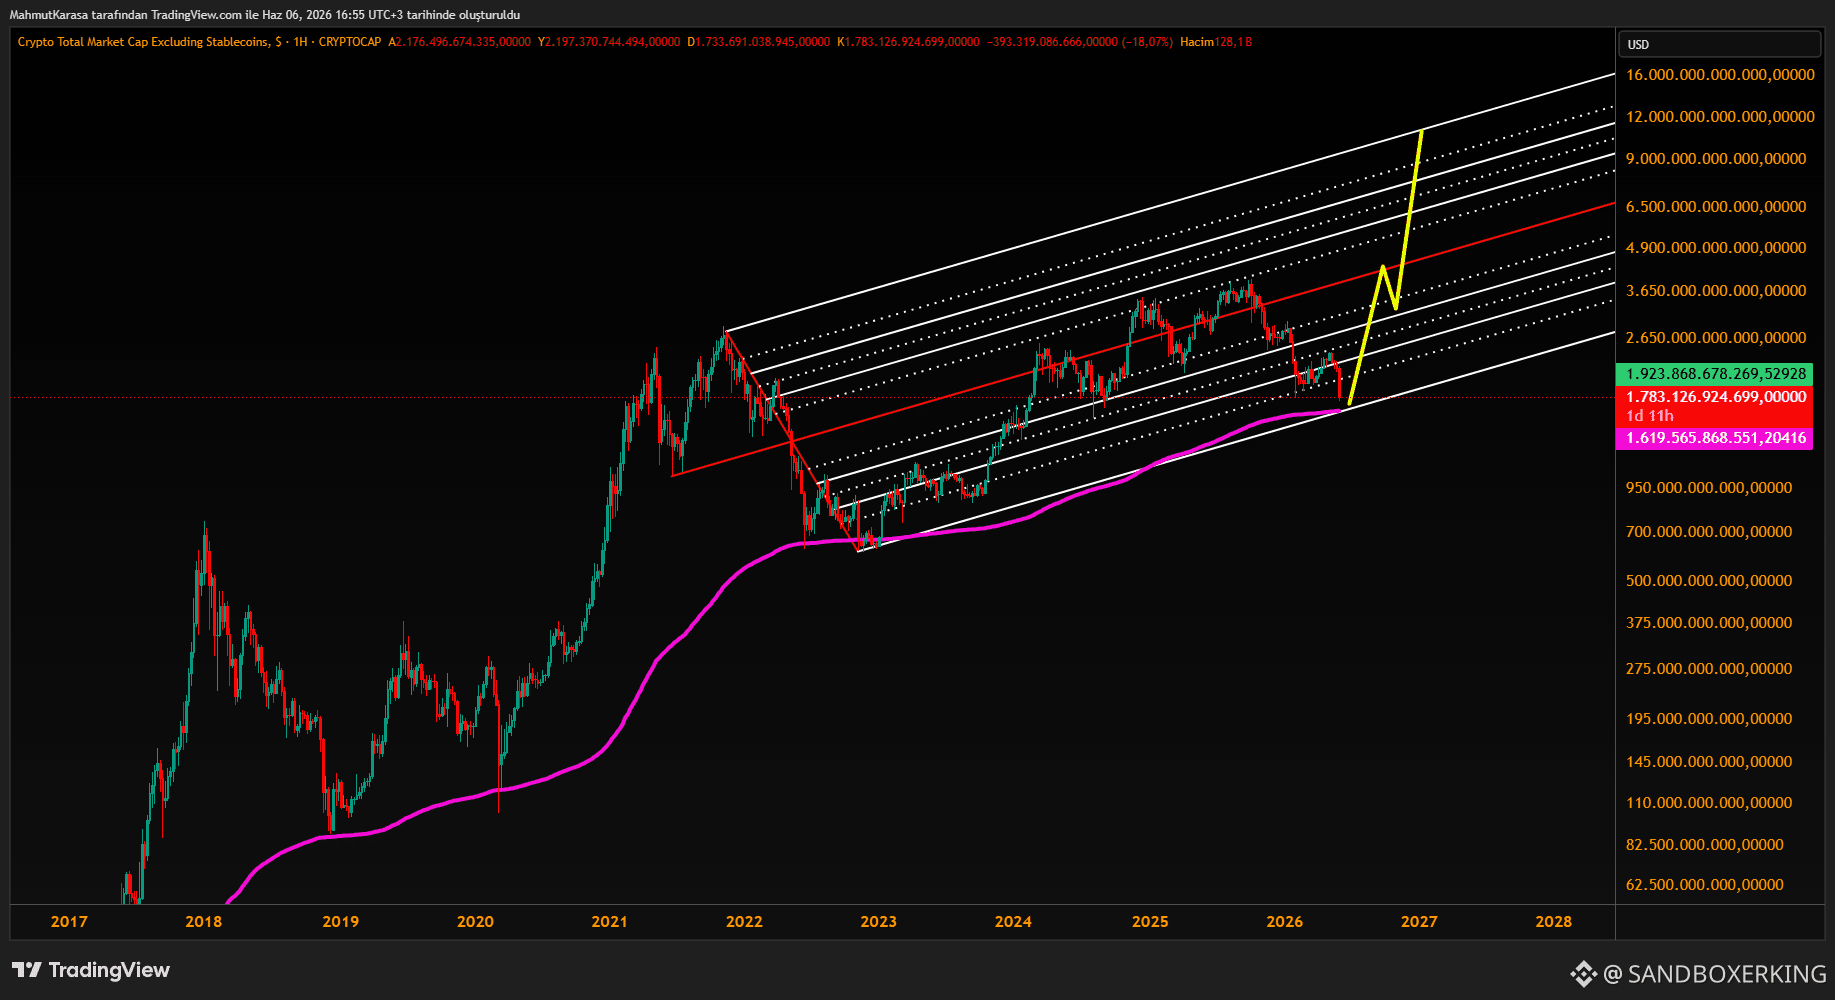Click the 375.000.000.000 price scale label
Screen dimensions: 1835x1000
[x=1709, y=623]
